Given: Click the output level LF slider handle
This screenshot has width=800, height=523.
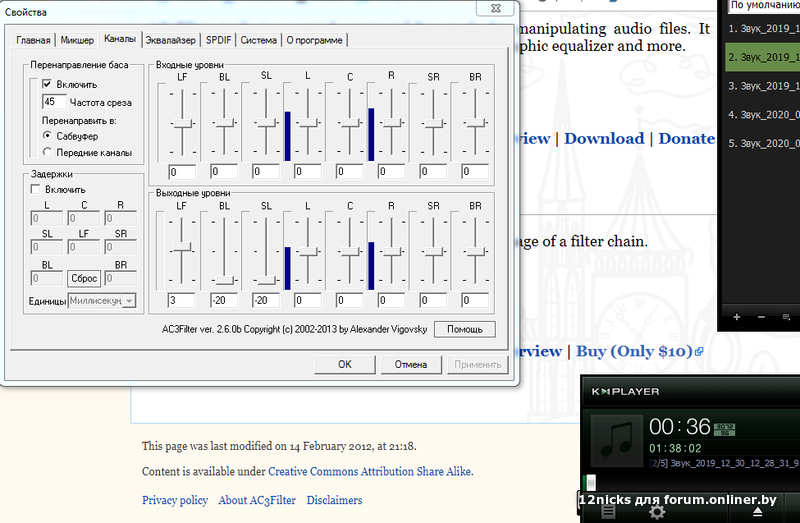Looking at the screenshot, I should pos(182,247).
